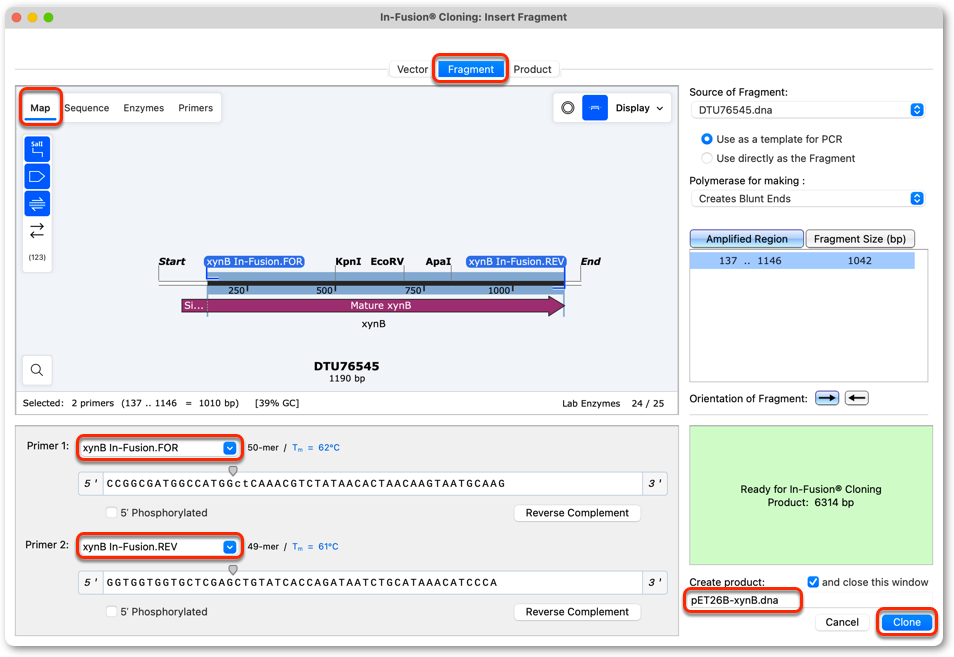Select the Sequence view tab

coord(86,108)
